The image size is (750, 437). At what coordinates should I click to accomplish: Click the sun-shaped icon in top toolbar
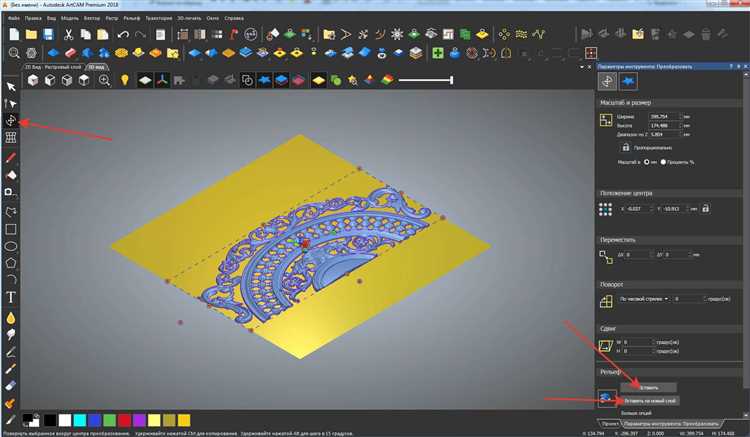tap(397, 34)
